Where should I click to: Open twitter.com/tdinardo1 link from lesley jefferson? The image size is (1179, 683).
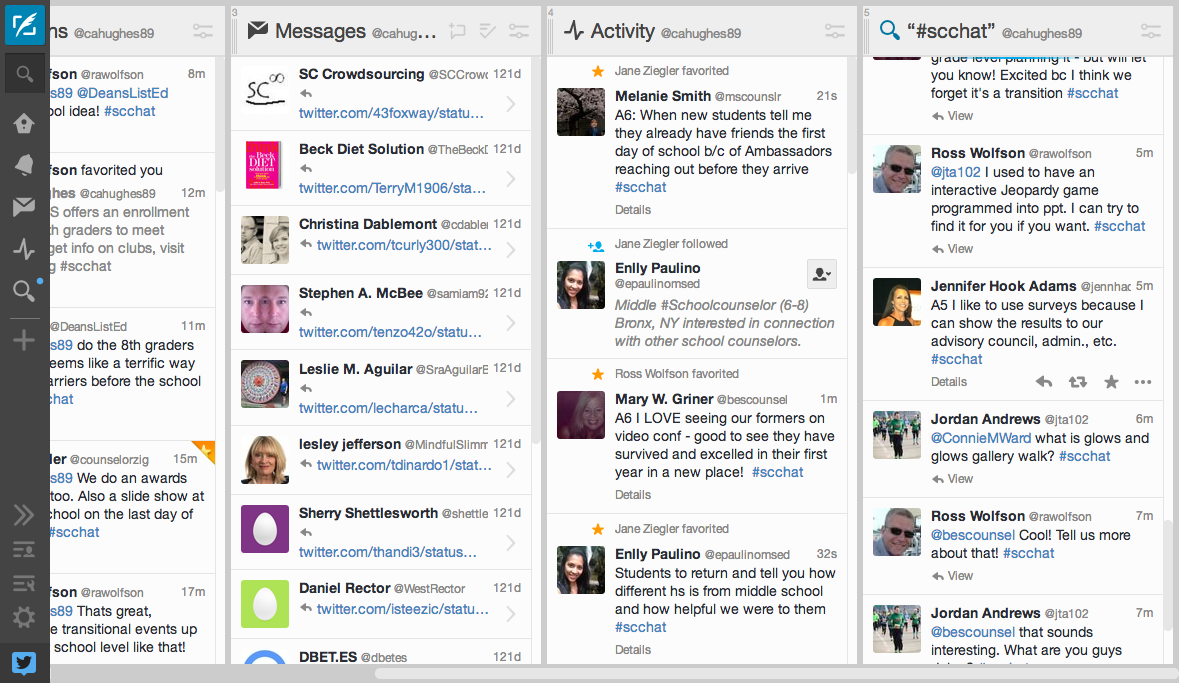tap(404, 465)
